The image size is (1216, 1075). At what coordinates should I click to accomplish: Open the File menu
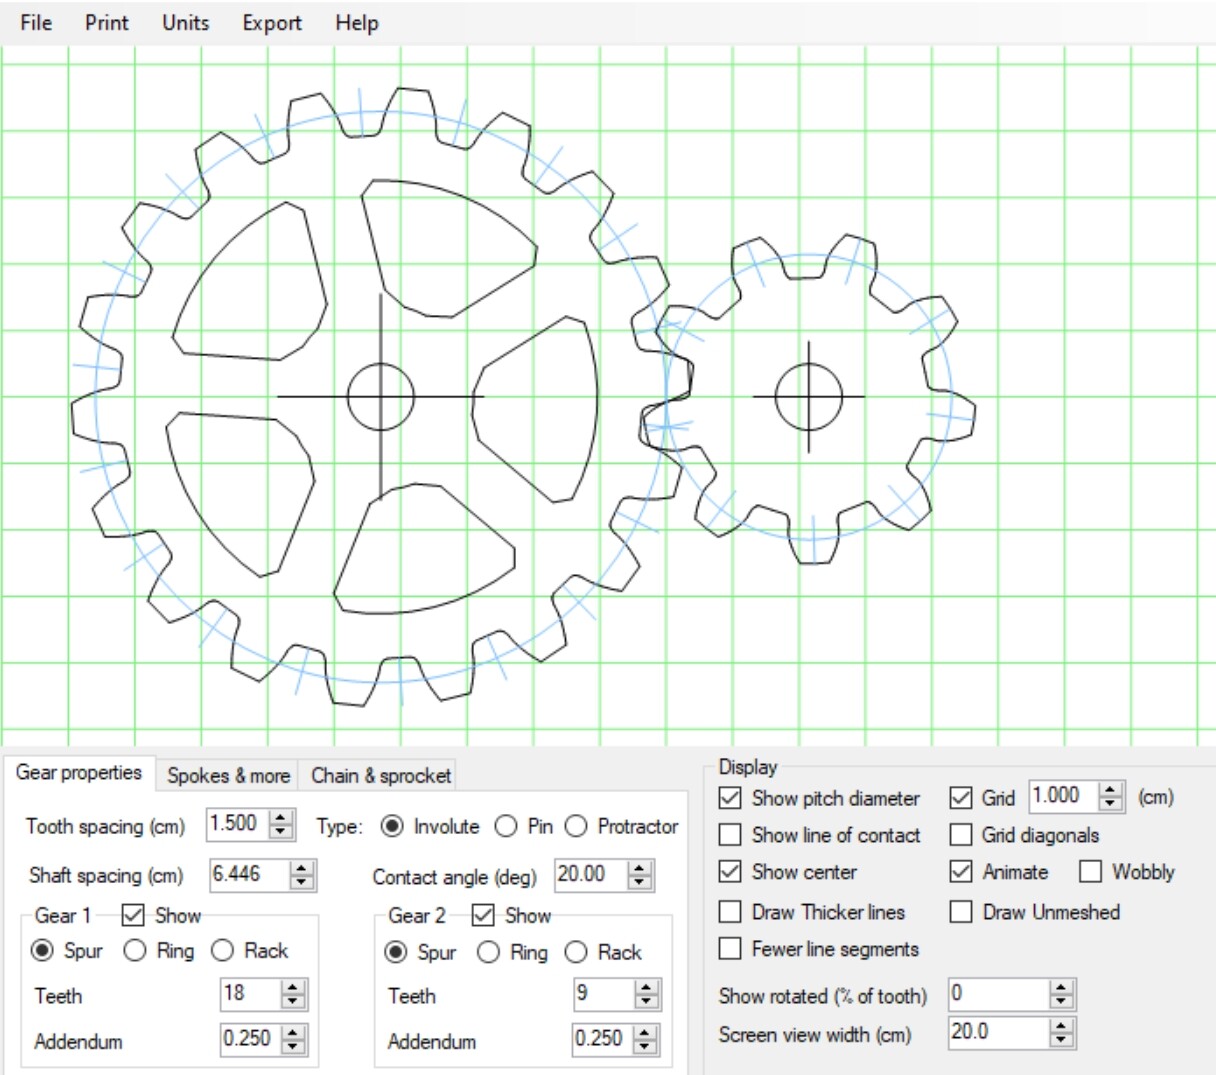point(36,22)
